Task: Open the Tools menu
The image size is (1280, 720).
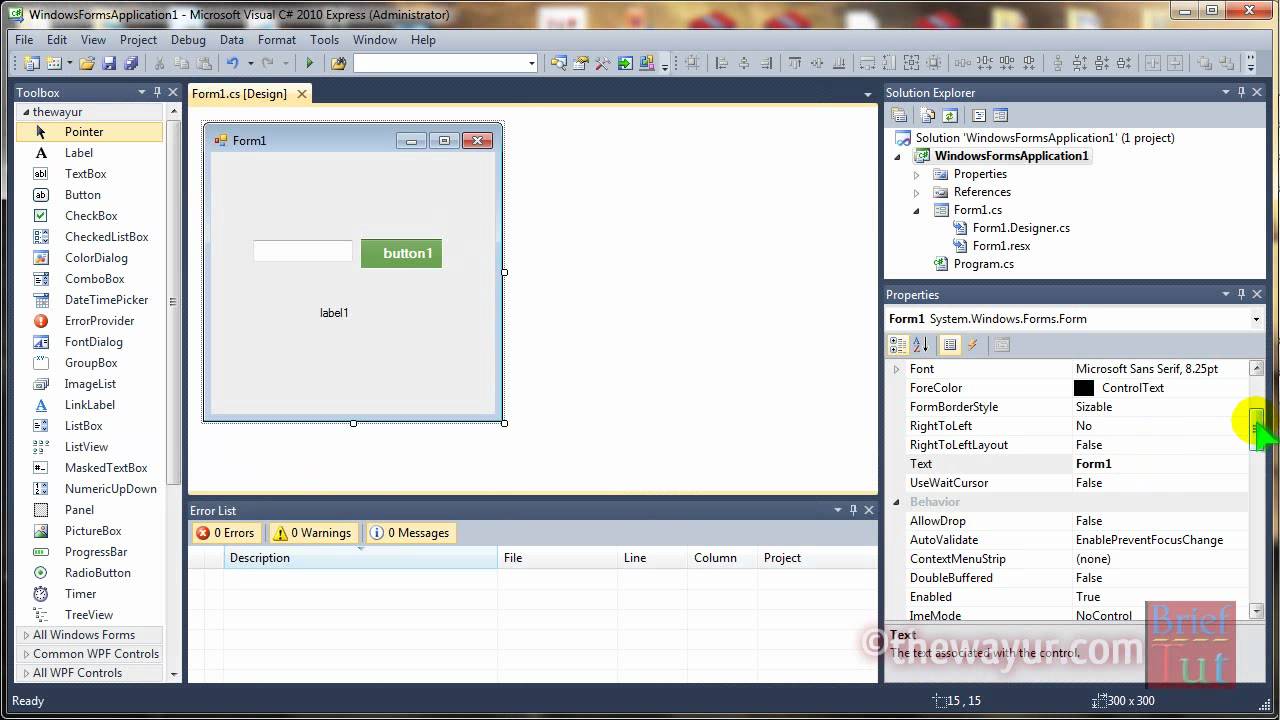Action: click(324, 40)
